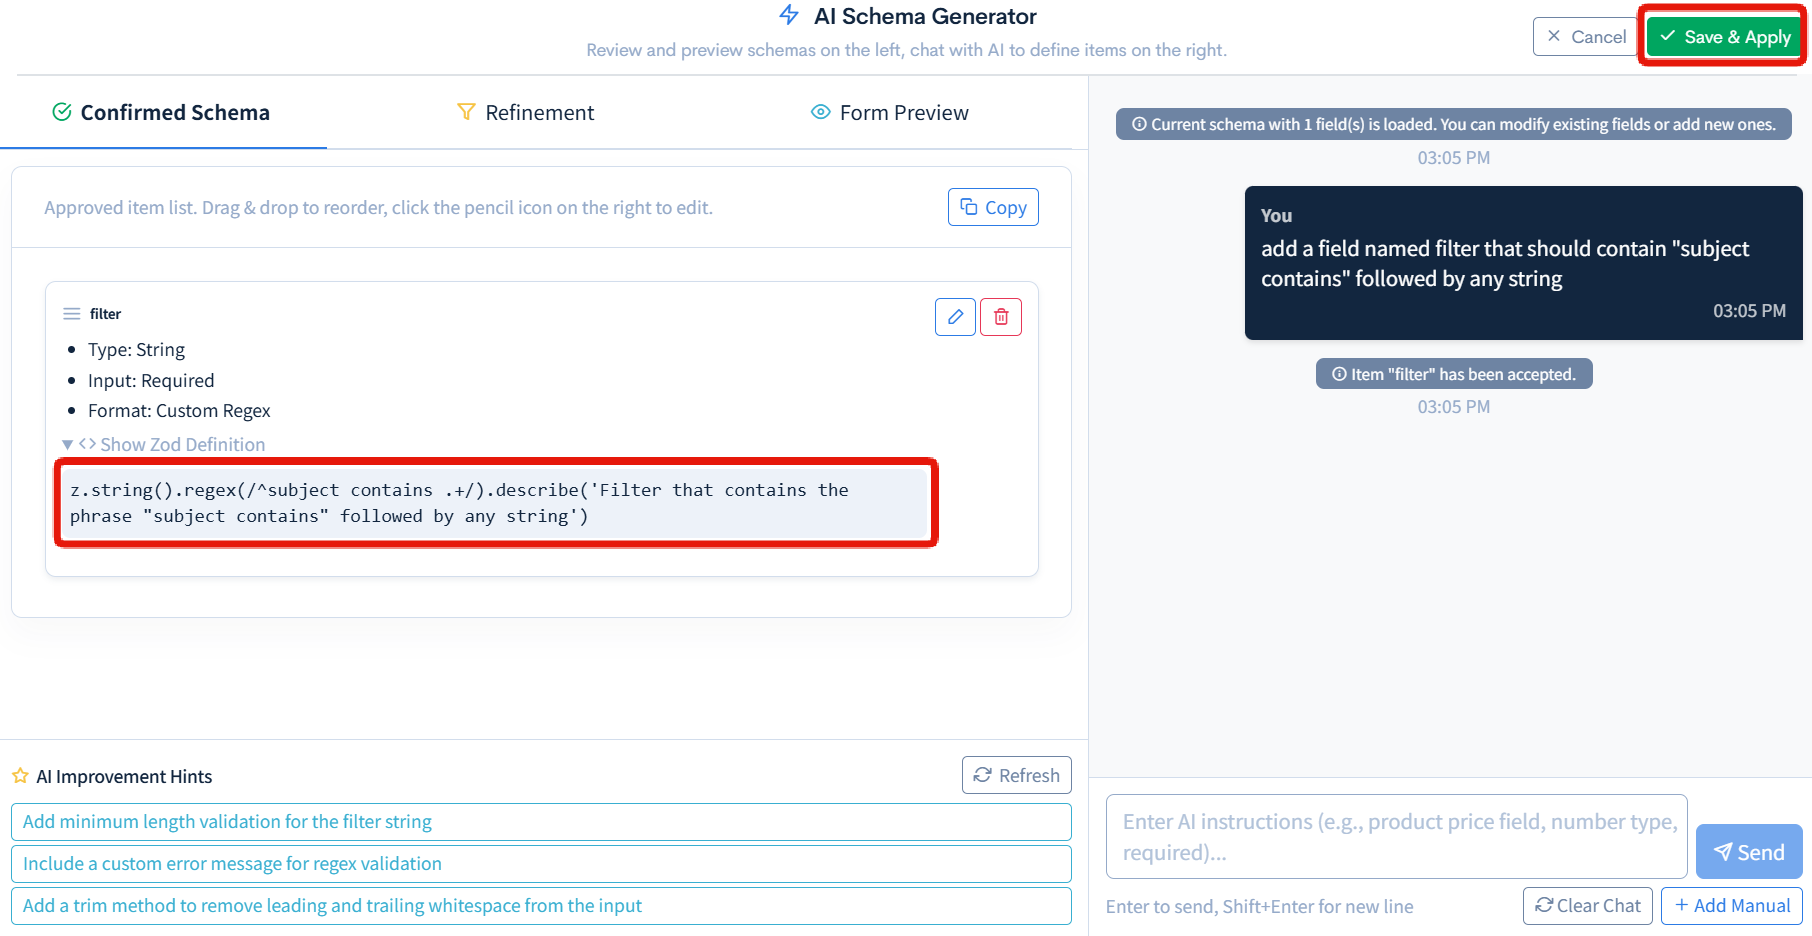This screenshot has width=1812, height=936.
Task: Click the trash icon to delete filter field
Action: [x=1001, y=316]
